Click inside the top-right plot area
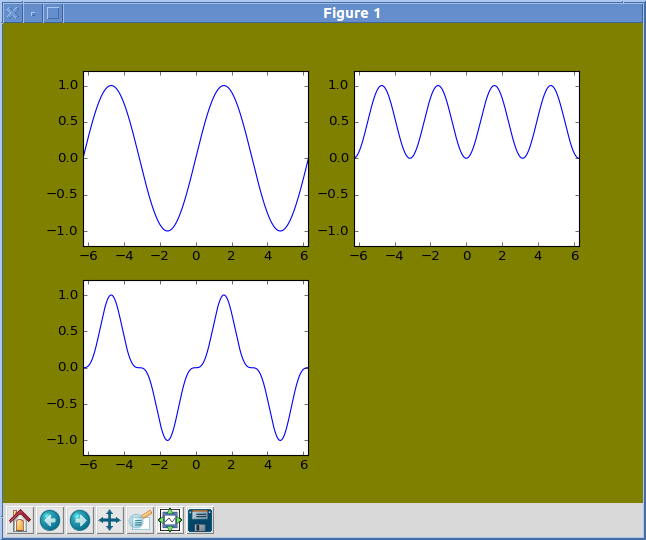The height and width of the screenshot is (540, 646). (x=467, y=200)
